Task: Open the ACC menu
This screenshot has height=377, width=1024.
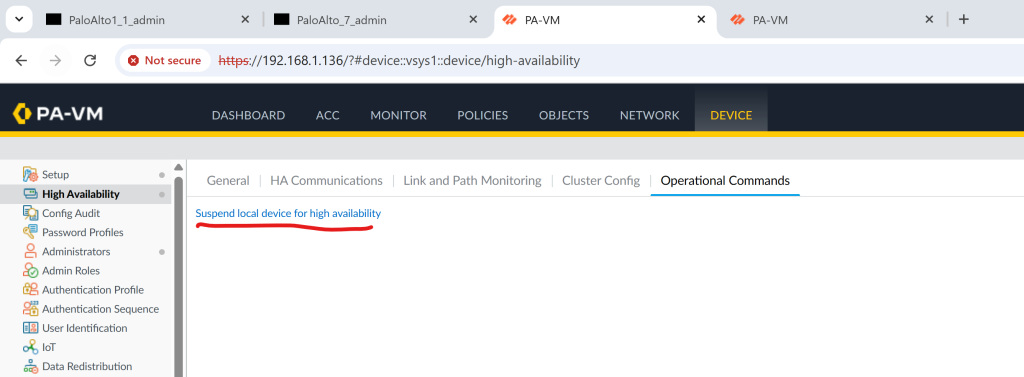Action: pos(328,115)
